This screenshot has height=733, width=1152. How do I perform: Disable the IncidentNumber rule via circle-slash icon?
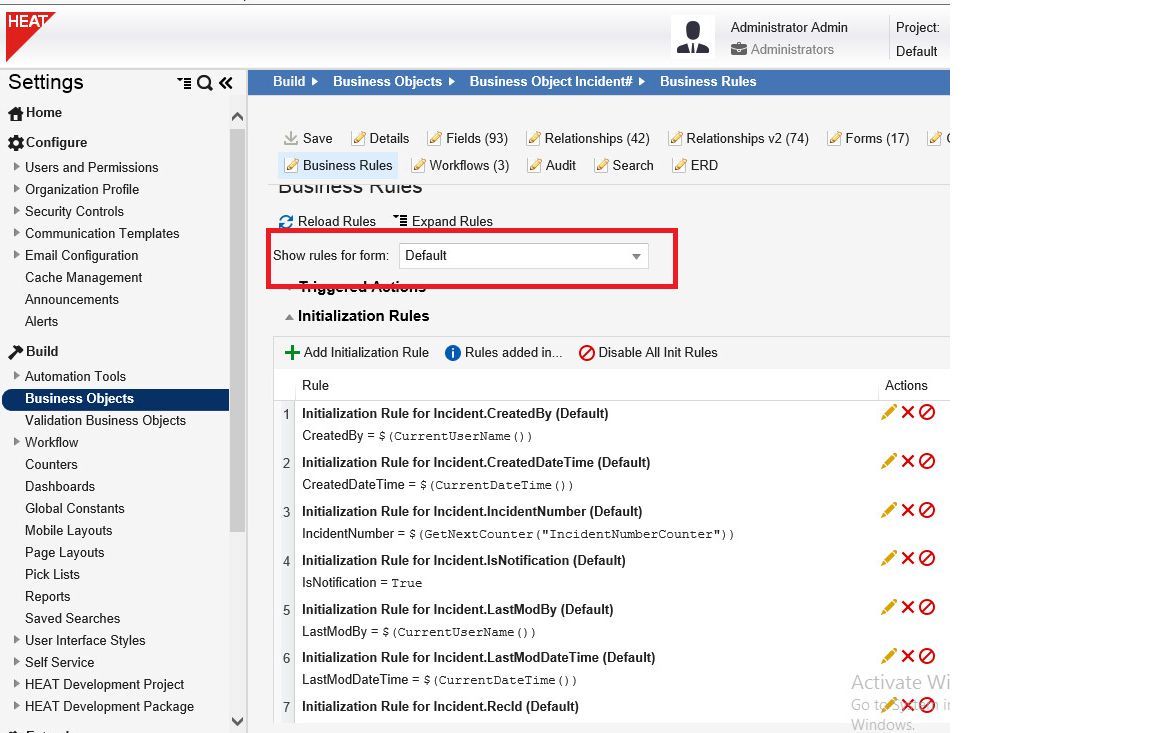[927, 510]
